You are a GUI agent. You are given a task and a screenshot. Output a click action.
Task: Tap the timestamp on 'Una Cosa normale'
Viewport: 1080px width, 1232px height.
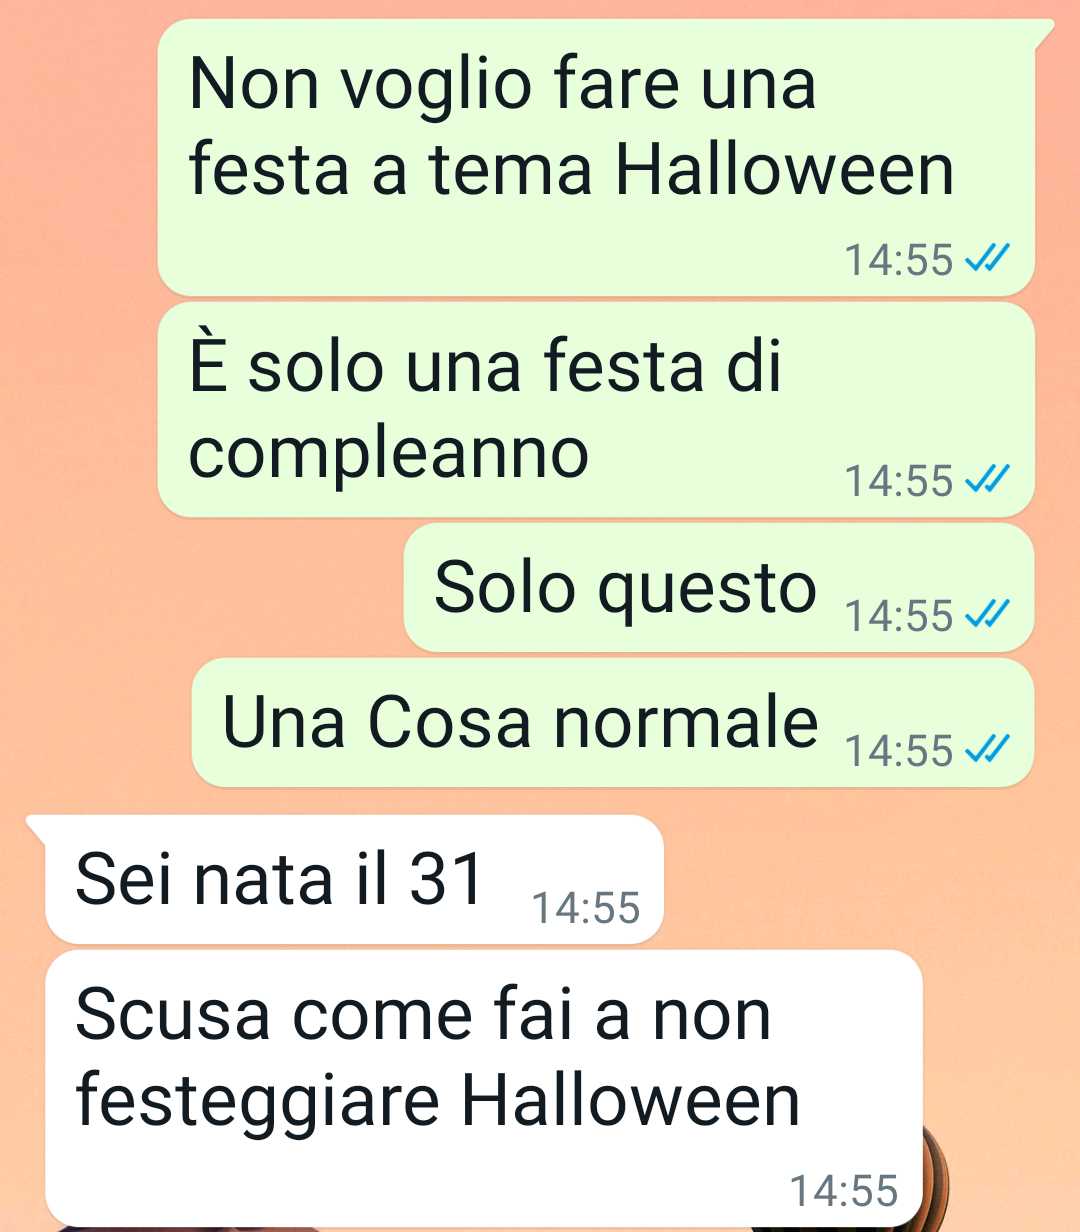point(899,750)
